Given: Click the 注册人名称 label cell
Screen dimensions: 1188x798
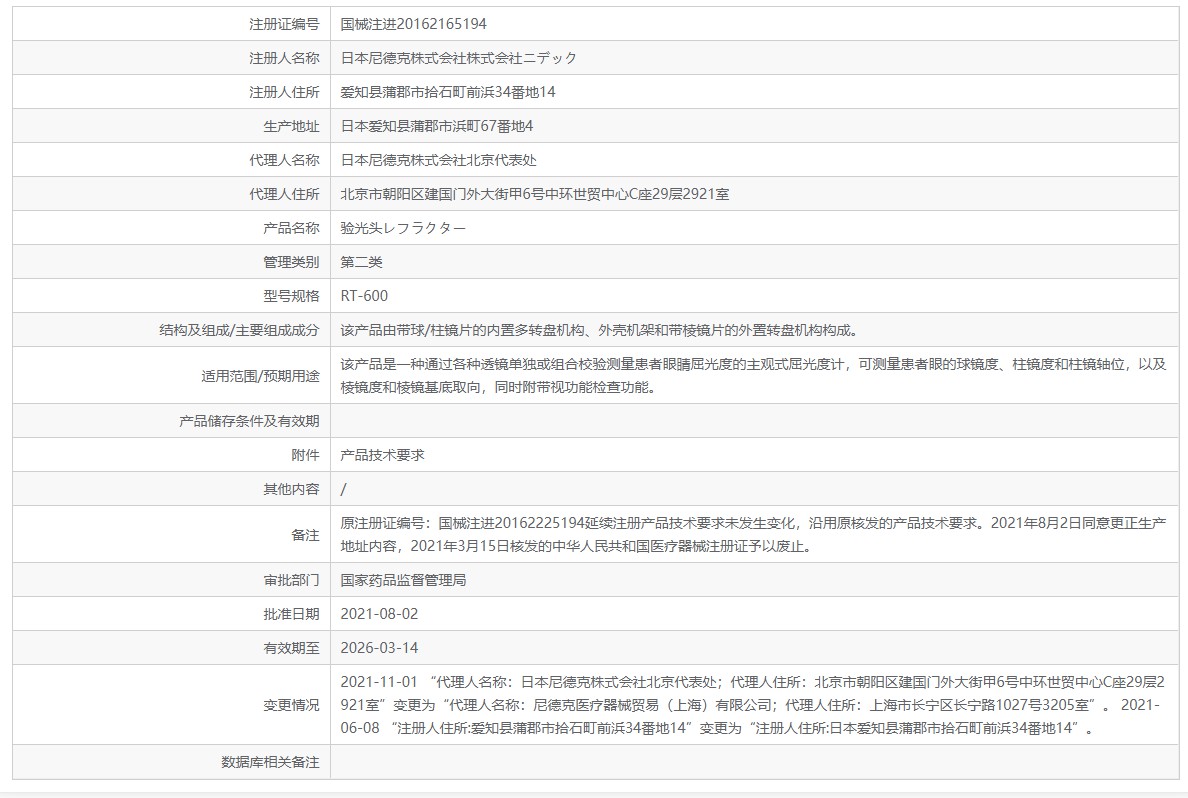Looking at the screenshot, I should (171, 58).
